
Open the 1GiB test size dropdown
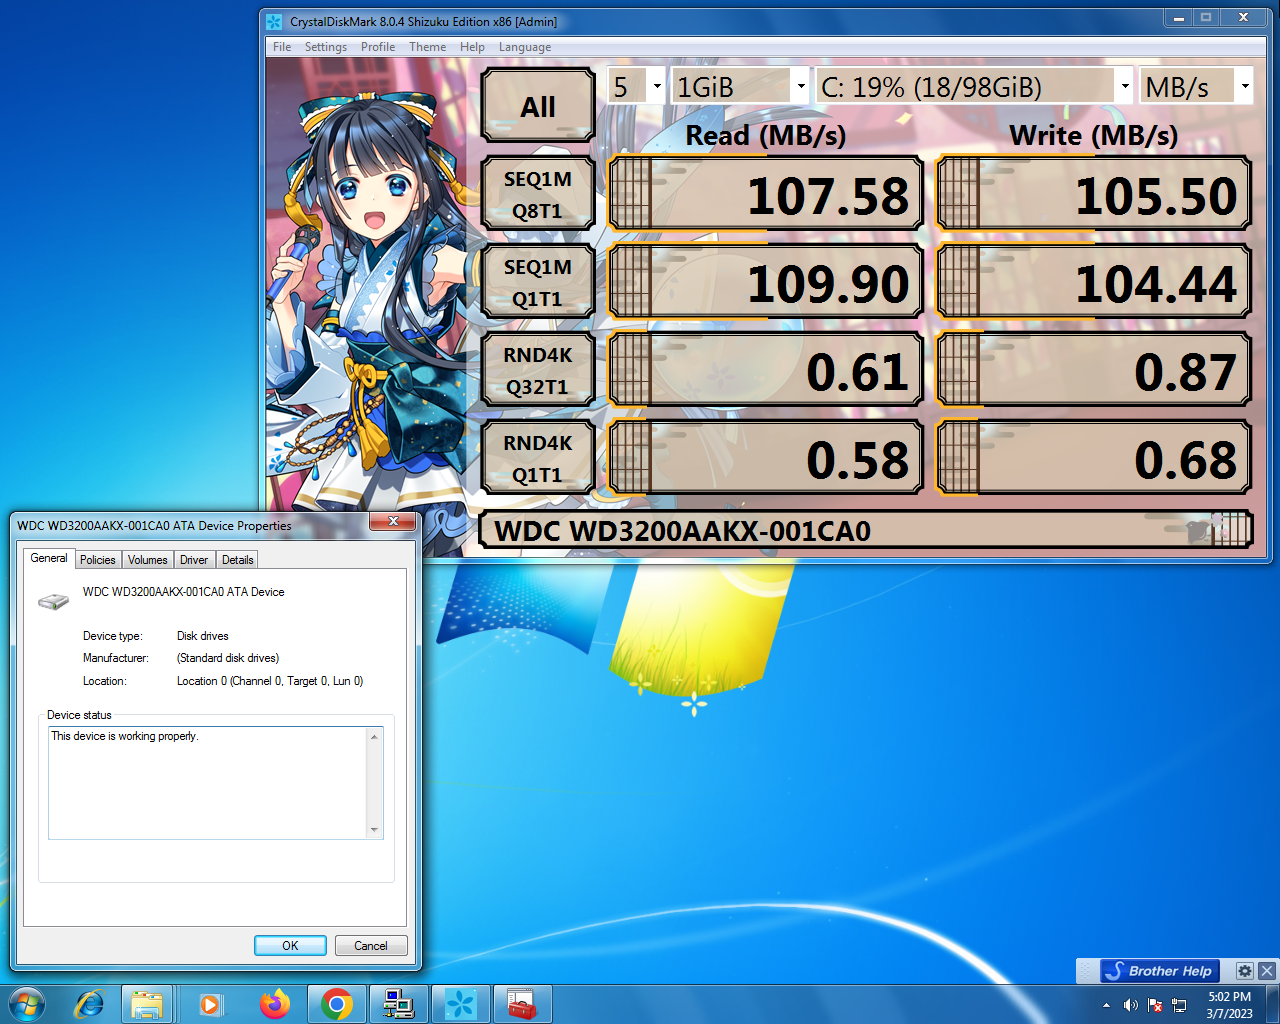pyautogui.click(x=740, y=86)
